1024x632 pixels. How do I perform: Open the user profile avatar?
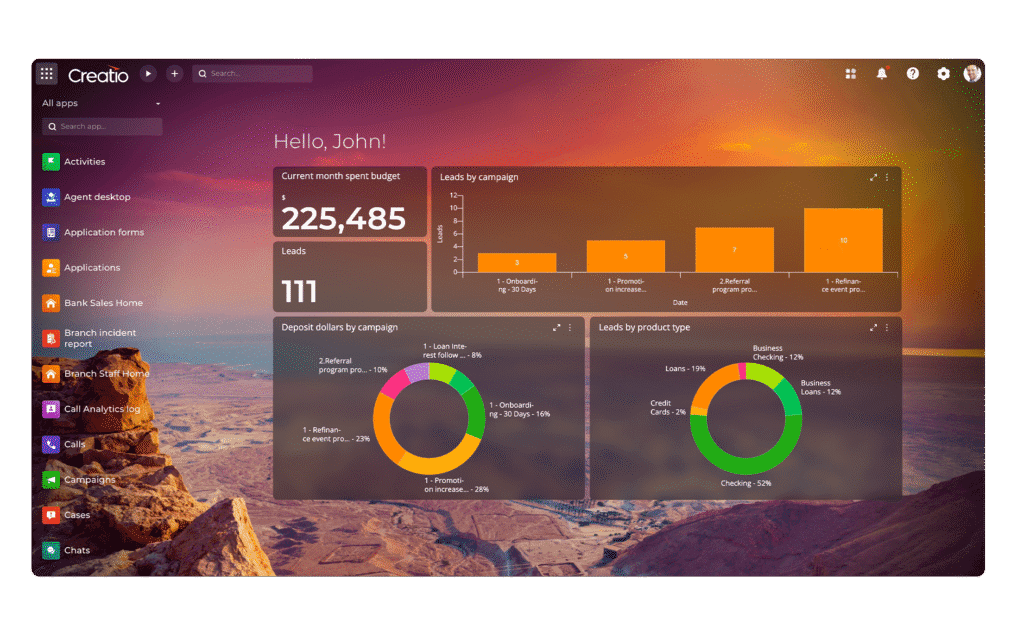click(972, 74)
